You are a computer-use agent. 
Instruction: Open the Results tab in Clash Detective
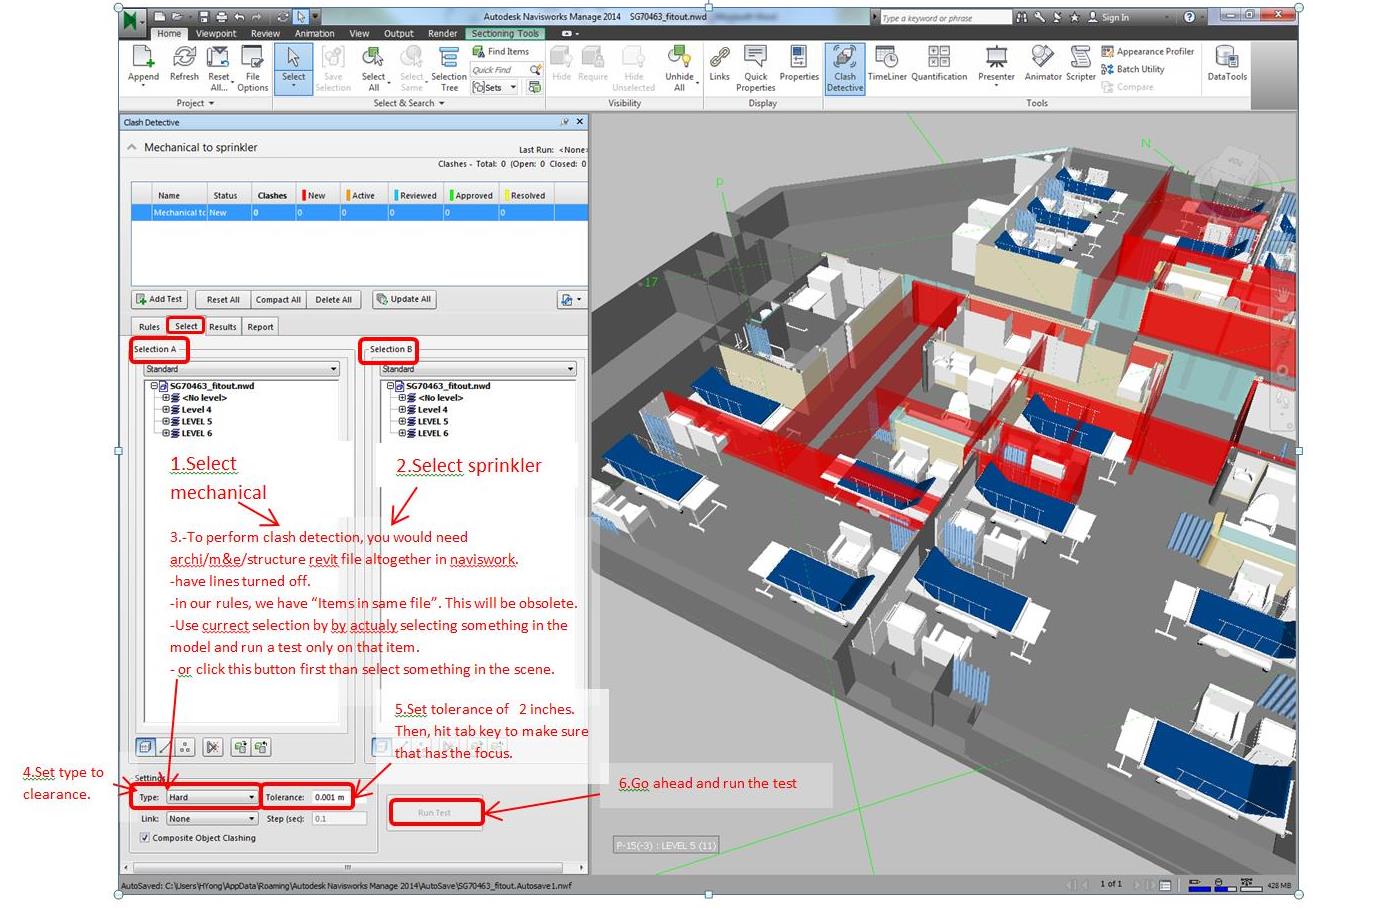click(223, 327)
